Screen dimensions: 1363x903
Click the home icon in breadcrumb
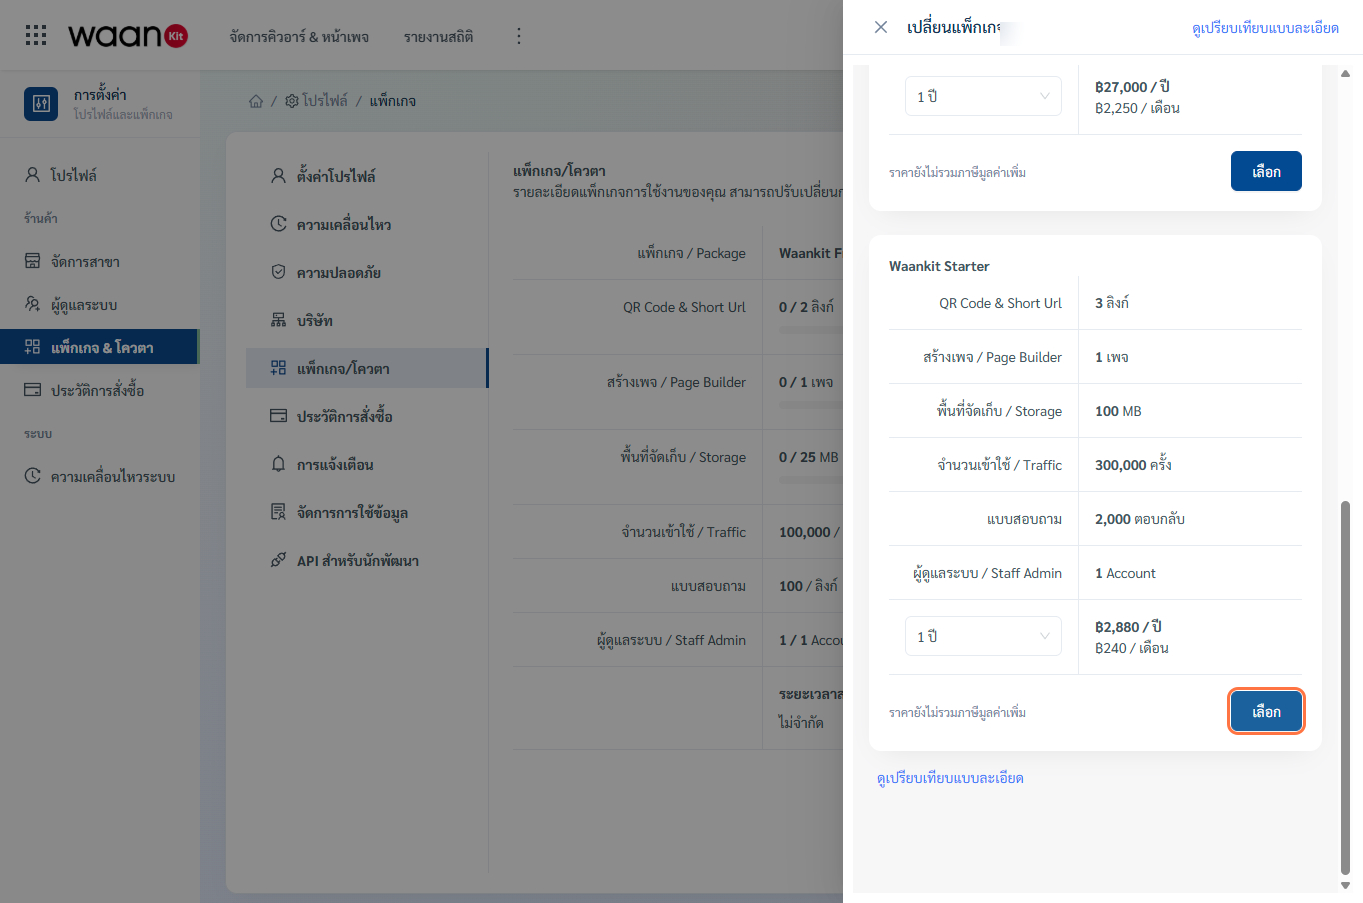256,101
